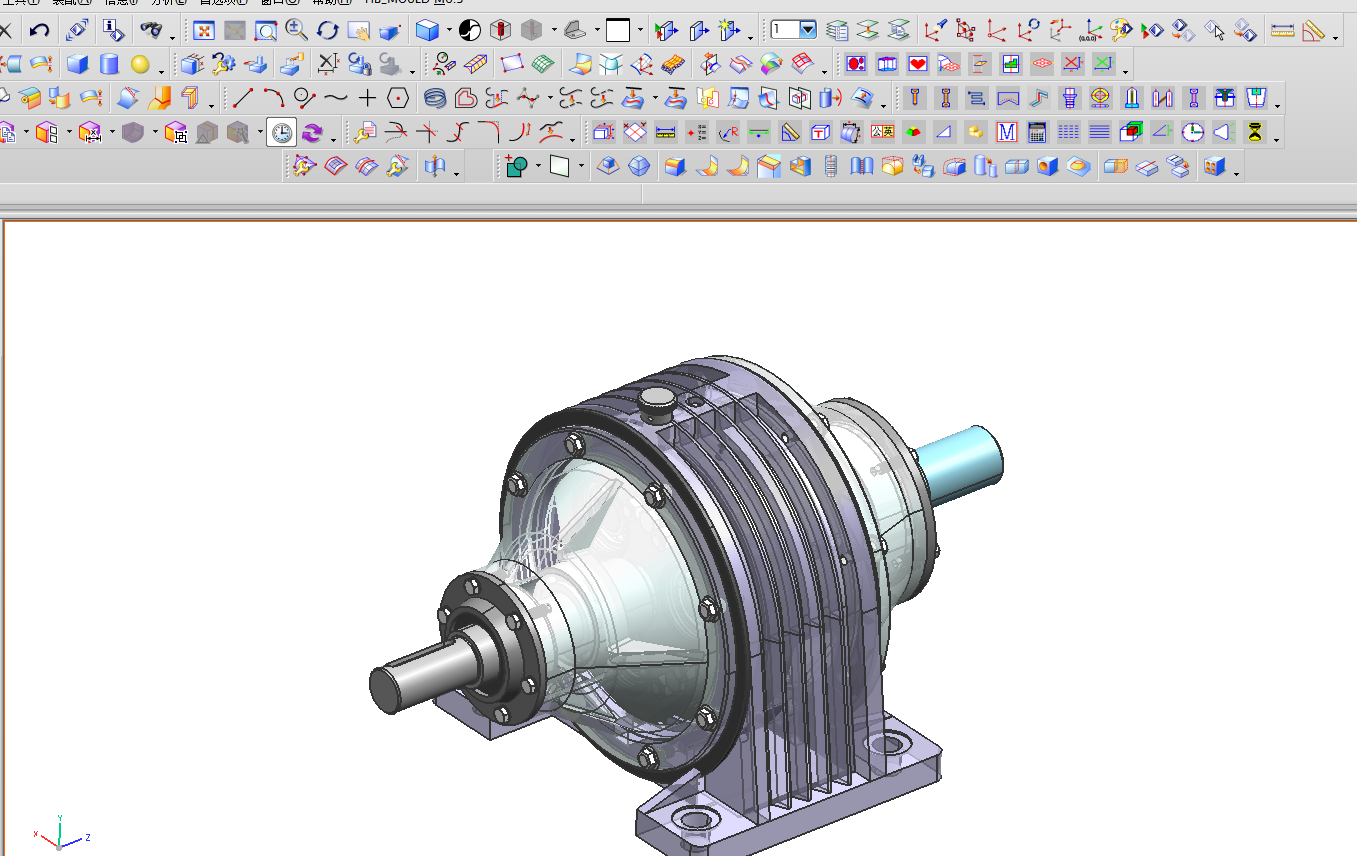Select the Zoom In/Out plus-minus magnifier
The image size is (1357, 856).
coord(296,30)
